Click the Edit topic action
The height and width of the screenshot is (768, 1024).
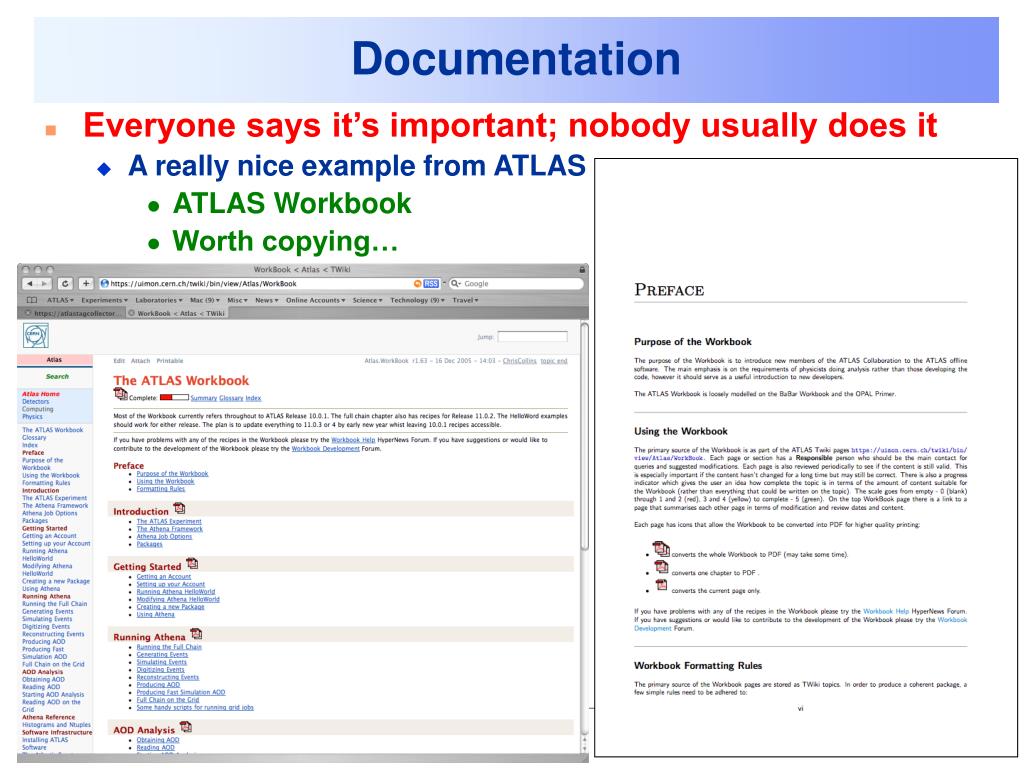pos(119,360)
